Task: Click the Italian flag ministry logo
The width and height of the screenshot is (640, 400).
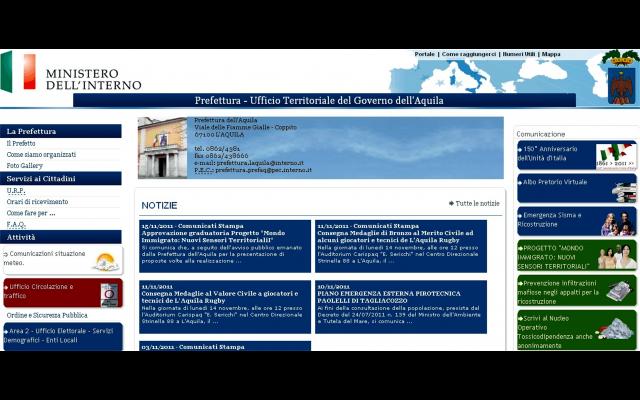Action: tap(18, 72)
